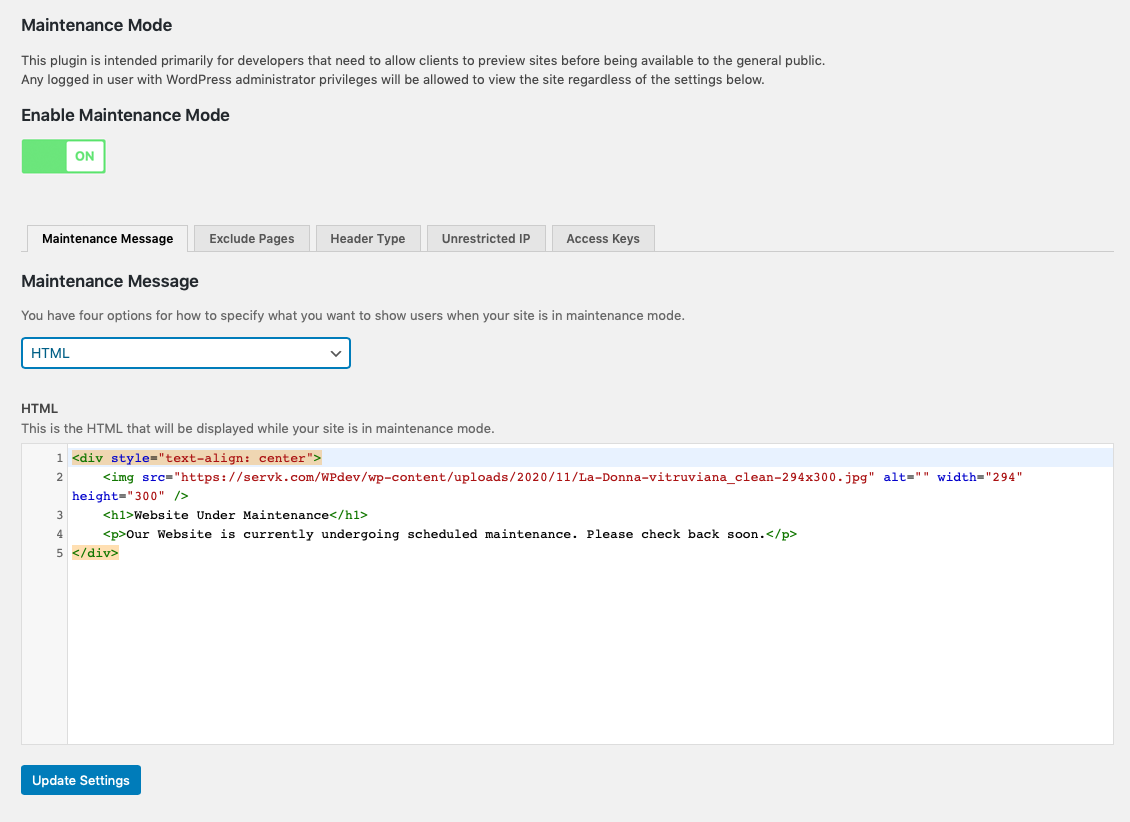Open the Header Type tab

tap(368, 238)
